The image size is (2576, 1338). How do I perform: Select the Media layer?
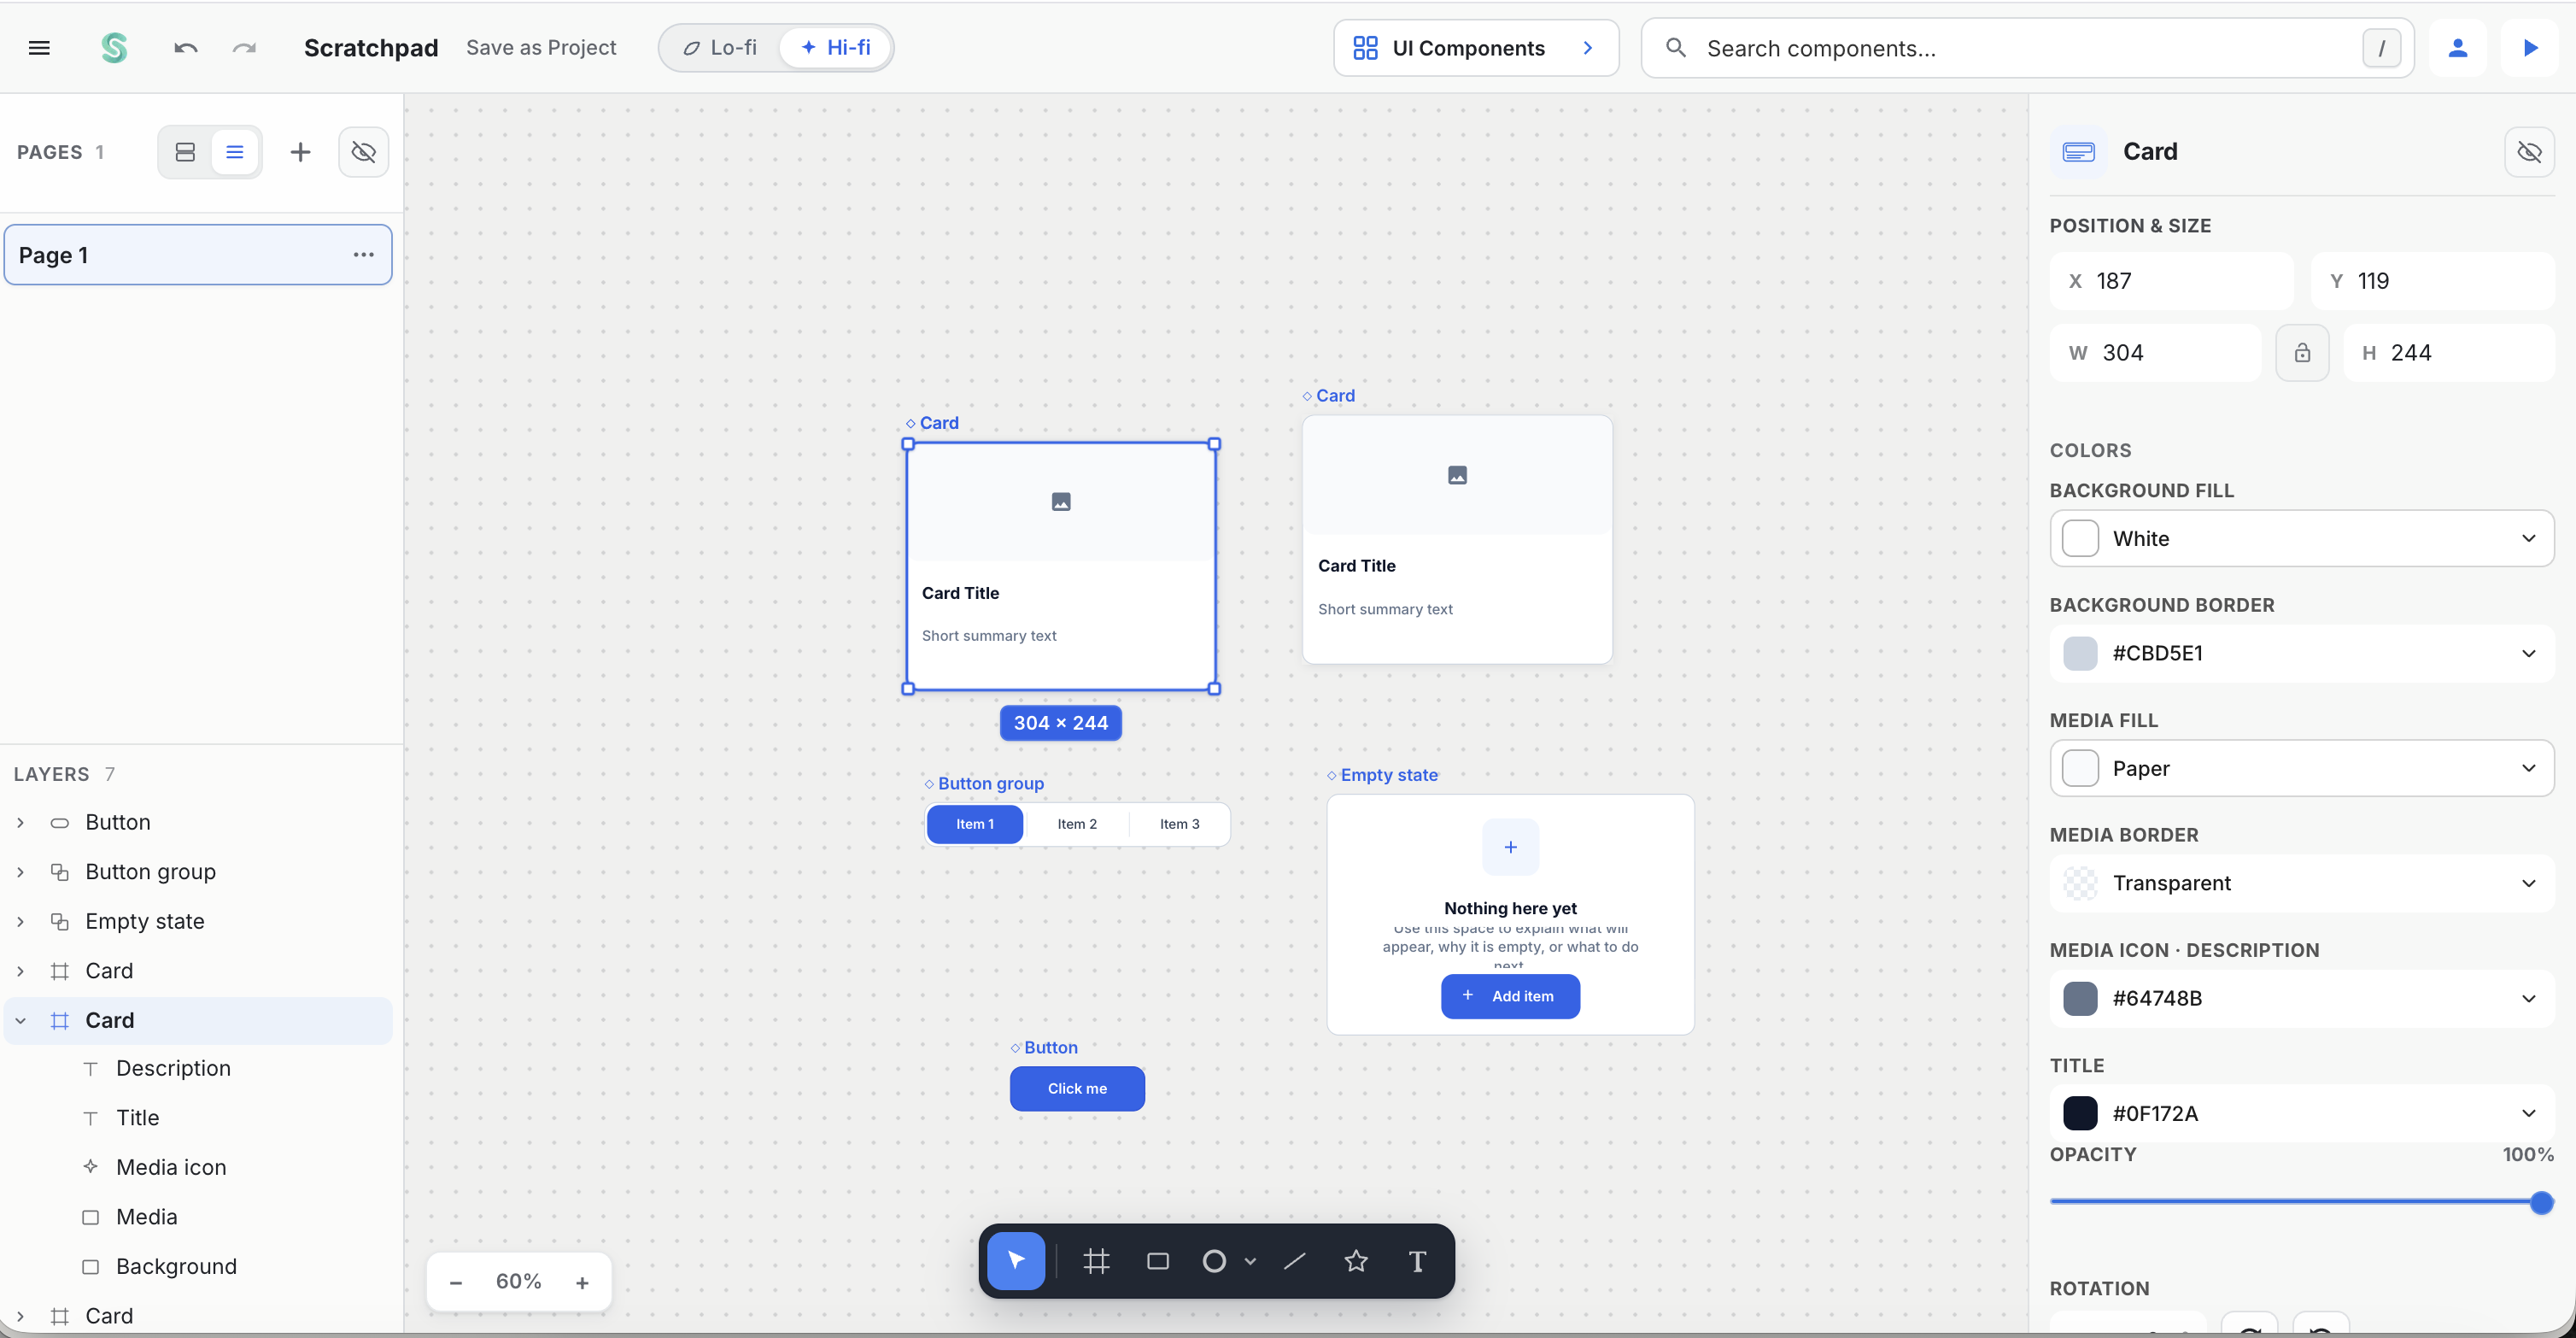point(198,1218)
